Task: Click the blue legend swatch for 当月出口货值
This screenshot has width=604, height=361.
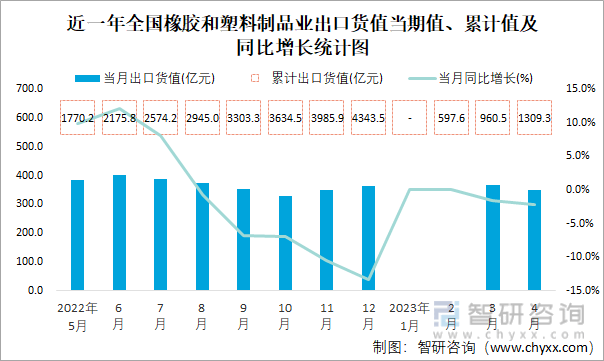Action: [87, 79]
